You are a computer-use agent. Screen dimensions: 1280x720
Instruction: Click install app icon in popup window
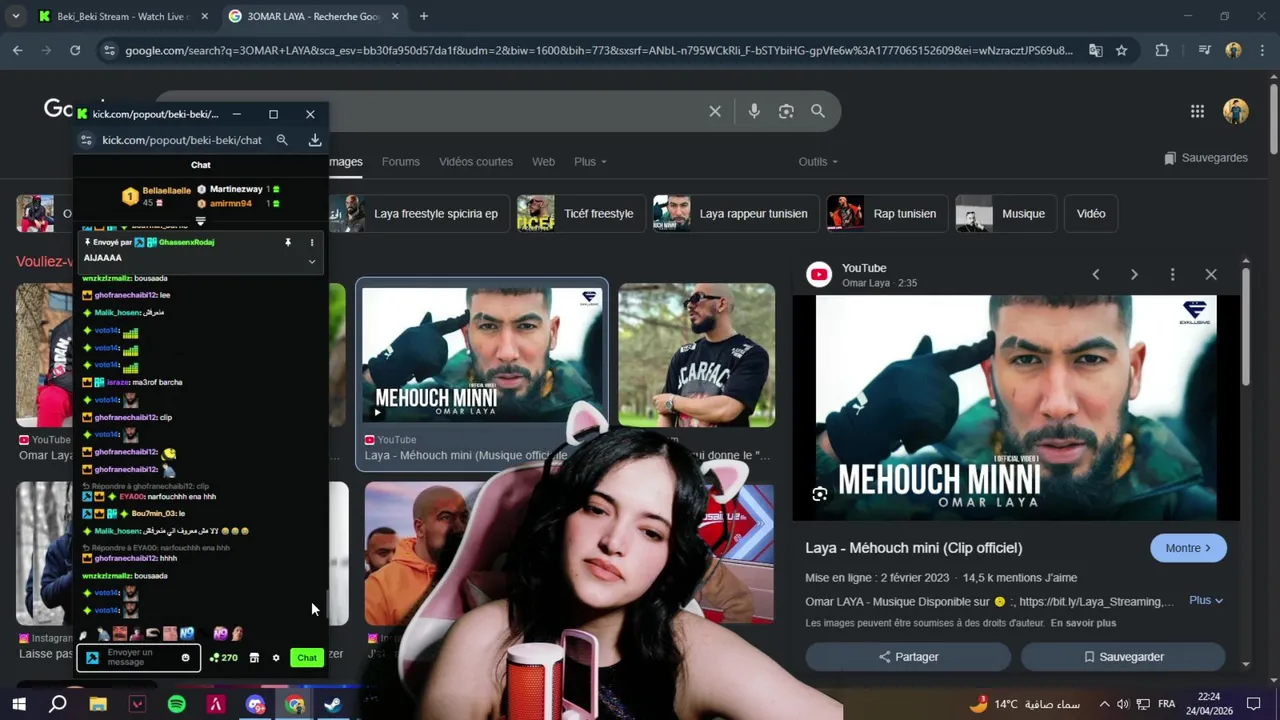(315, 141)
